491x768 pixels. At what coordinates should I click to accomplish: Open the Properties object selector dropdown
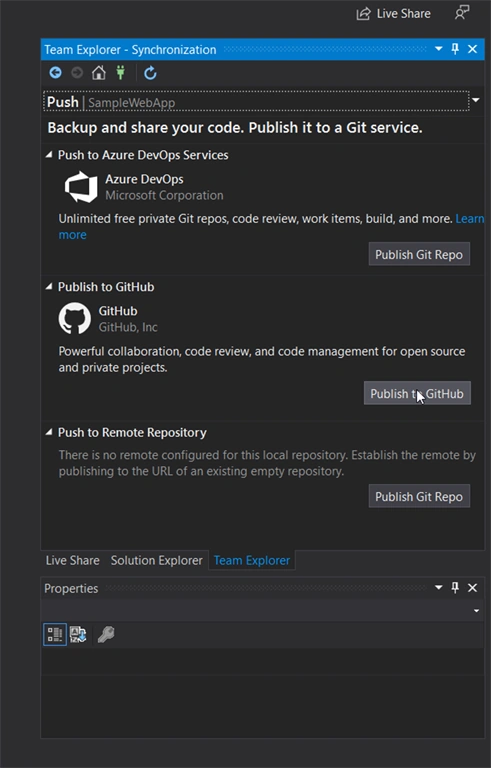(x=476, y=611)
